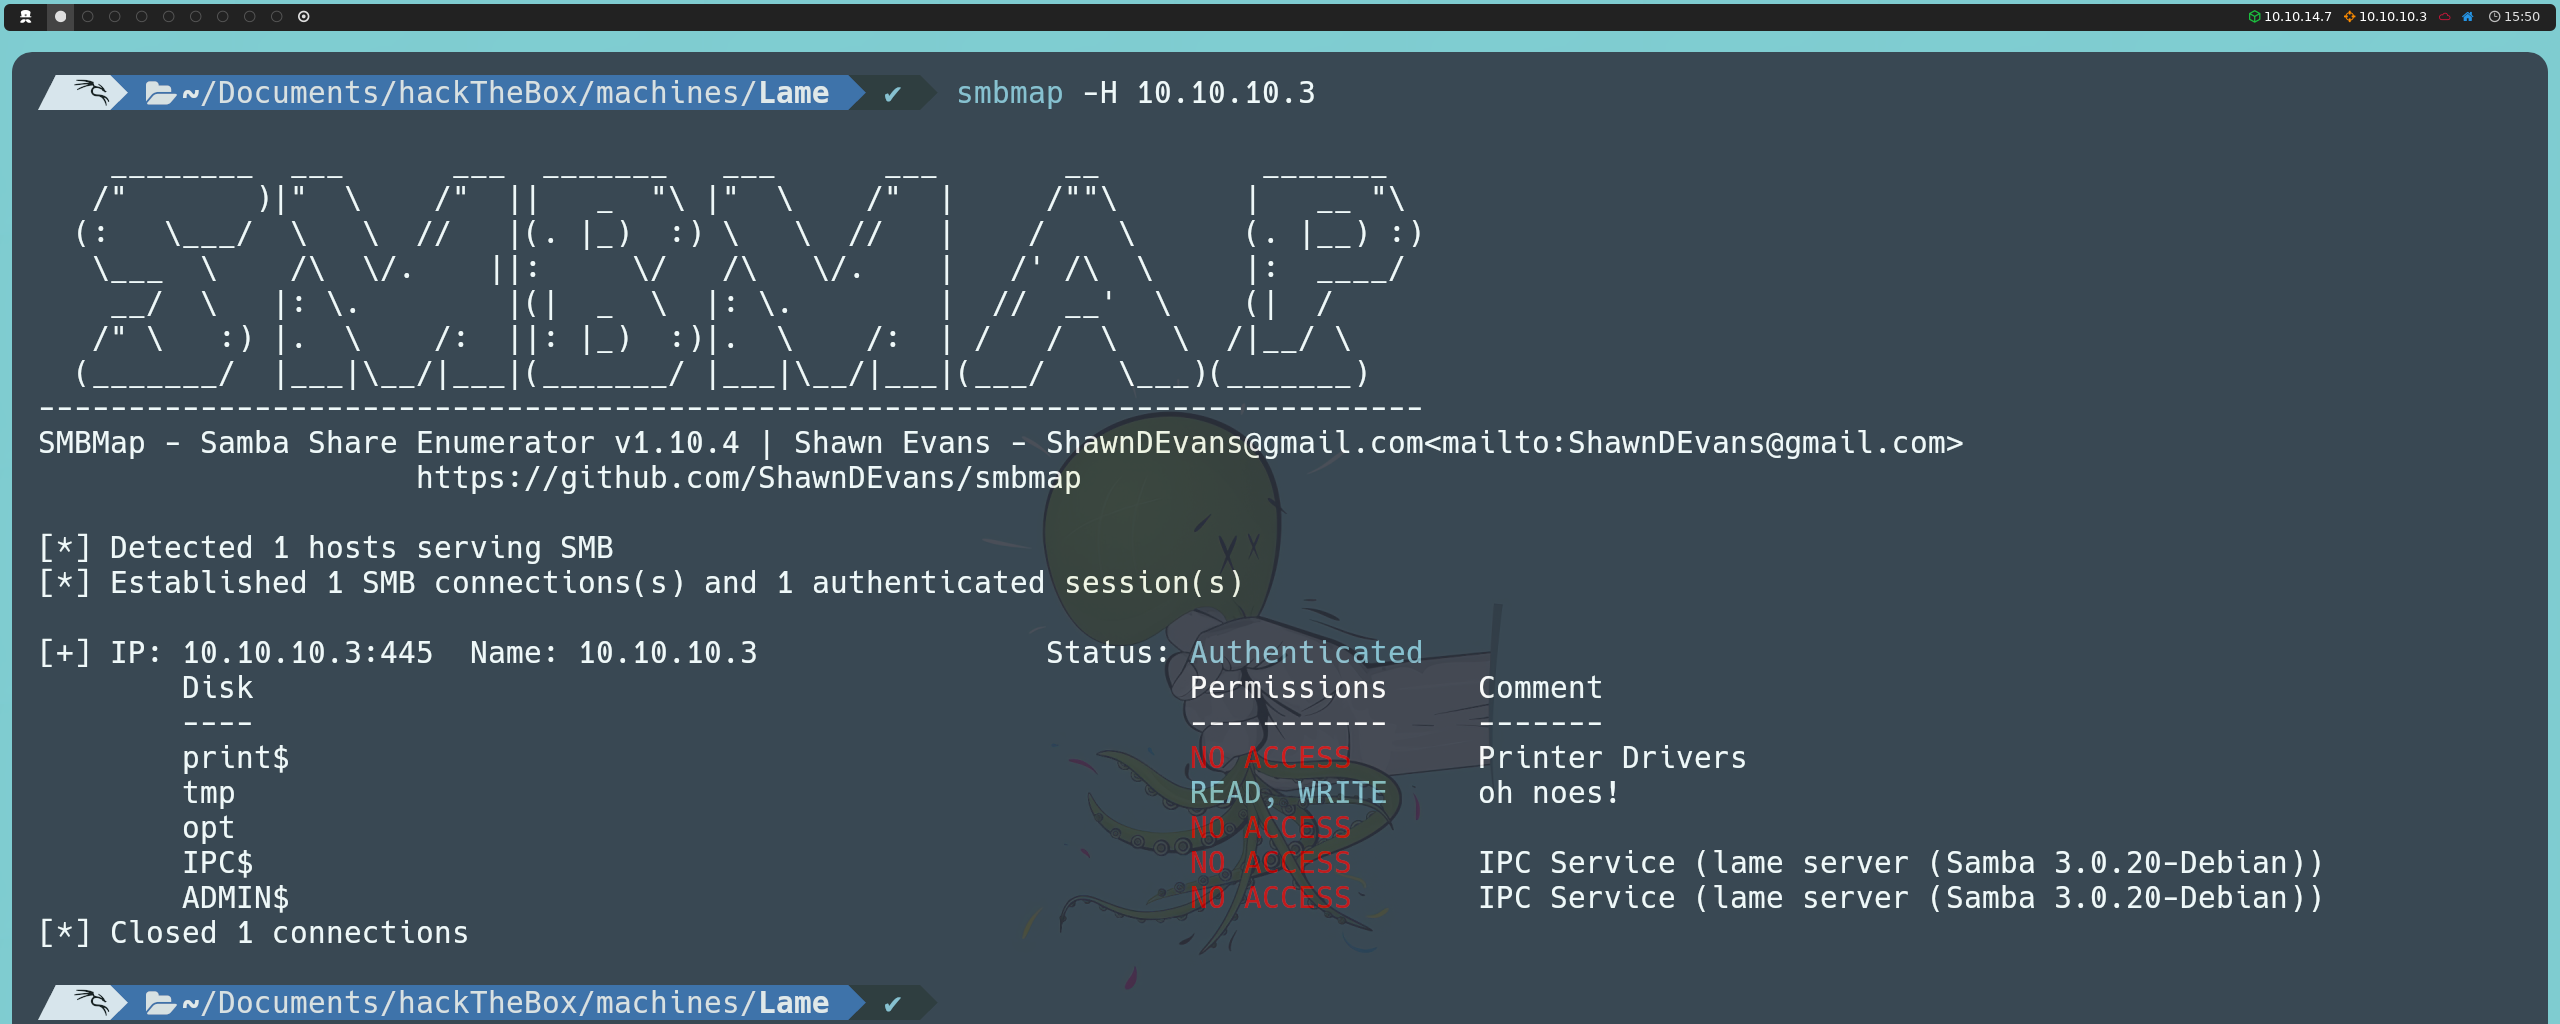This screenshot has height=1024, width=2560.
Task: Click the github.com/ShawnDEvans/smbmap URL
Action: point(748,478)
